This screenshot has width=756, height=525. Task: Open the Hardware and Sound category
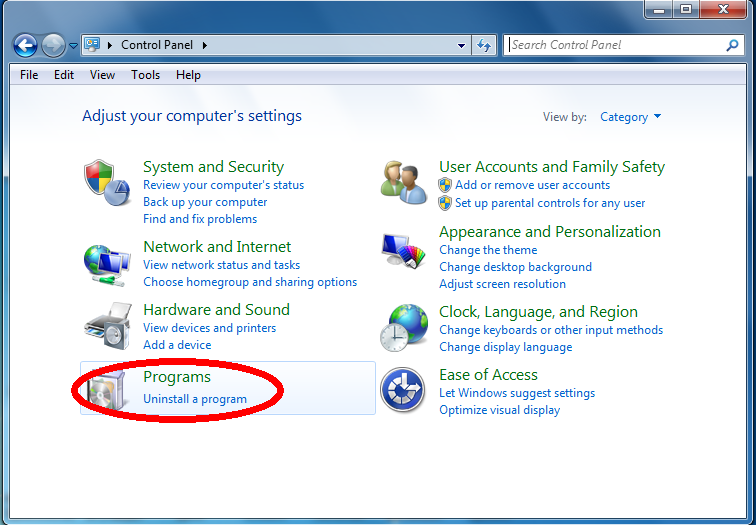[x=216, y=310]
